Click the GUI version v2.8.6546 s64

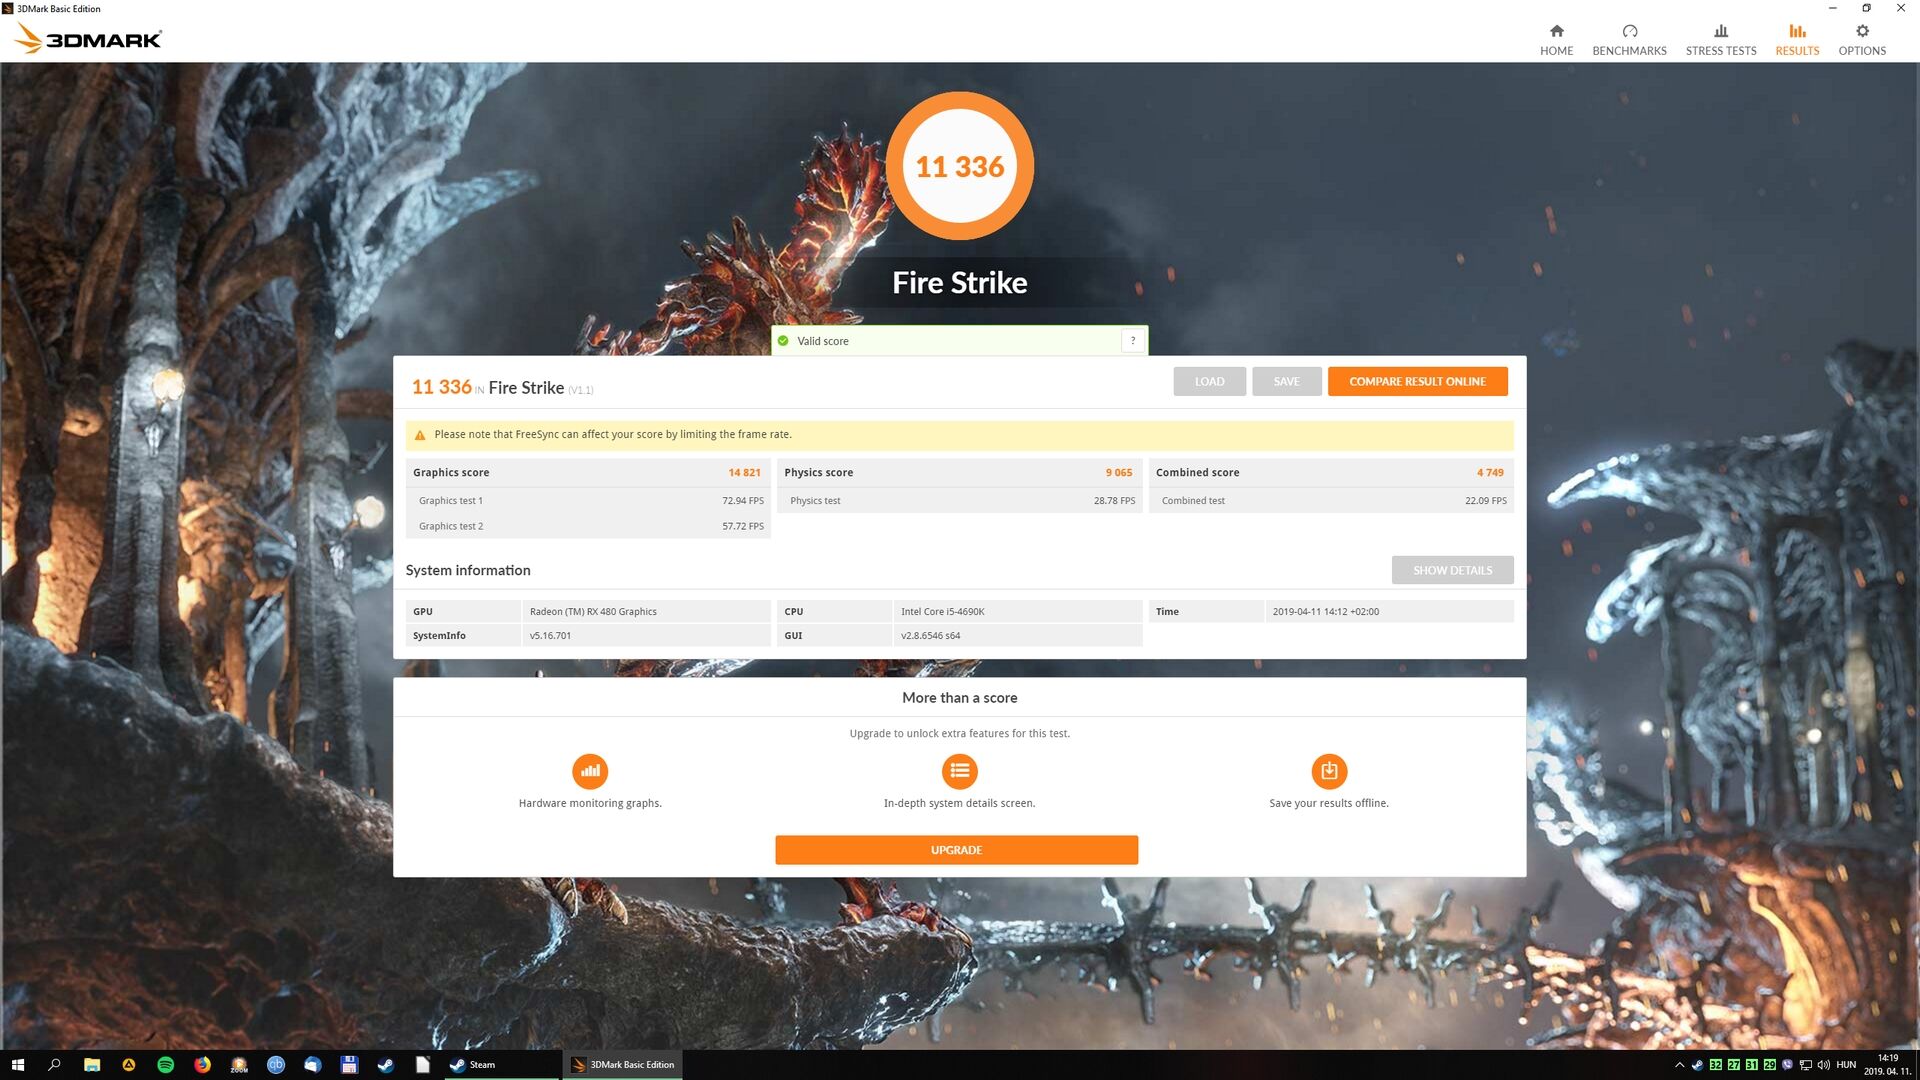pyautogui.click(x=930, y=636)
